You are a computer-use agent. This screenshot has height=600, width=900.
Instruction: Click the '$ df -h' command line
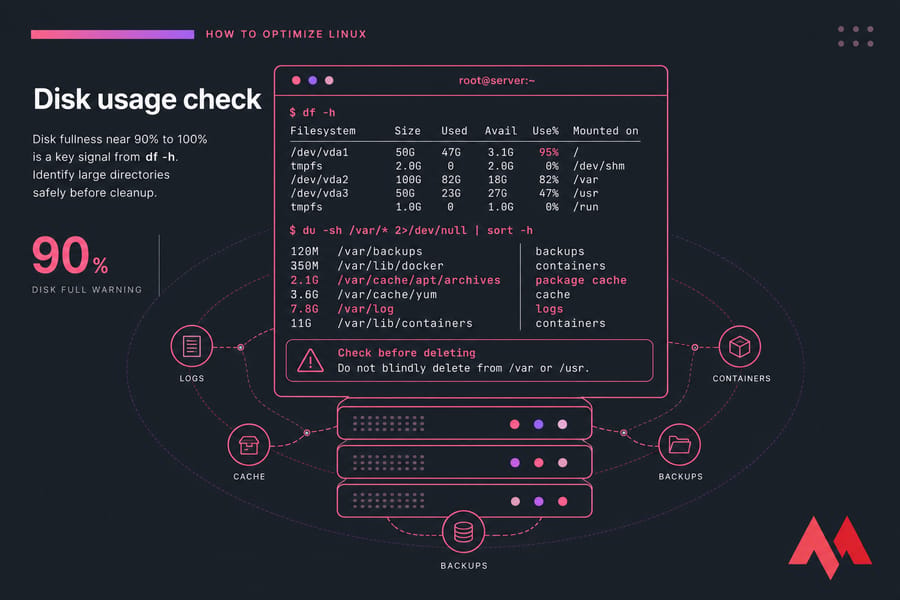[x=312, y=113]
